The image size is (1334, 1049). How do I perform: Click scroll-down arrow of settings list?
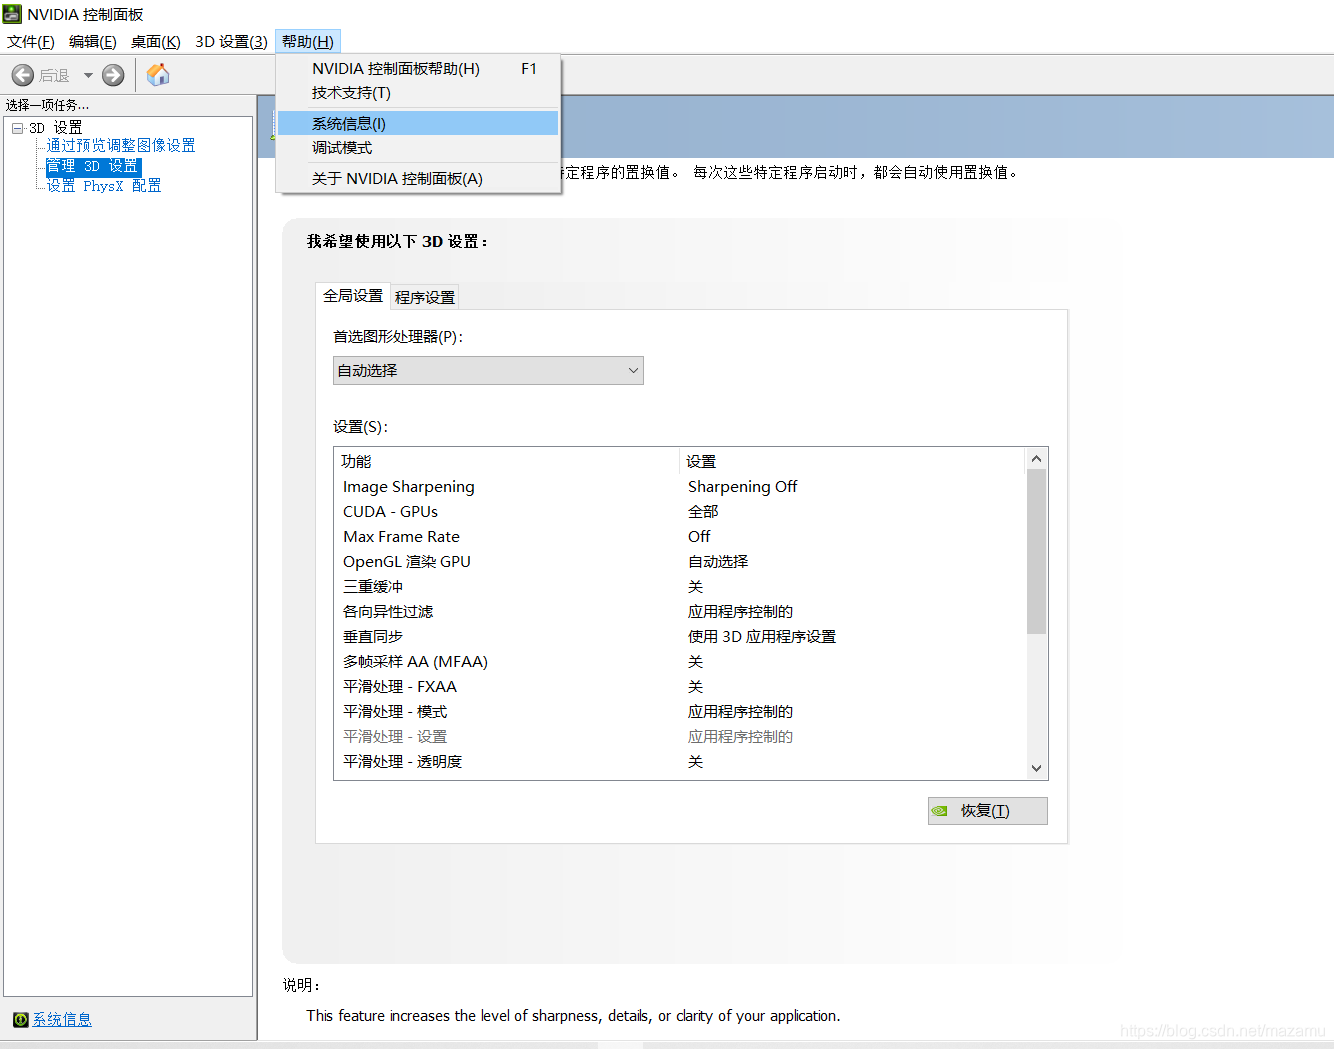tap(1036, 768)
